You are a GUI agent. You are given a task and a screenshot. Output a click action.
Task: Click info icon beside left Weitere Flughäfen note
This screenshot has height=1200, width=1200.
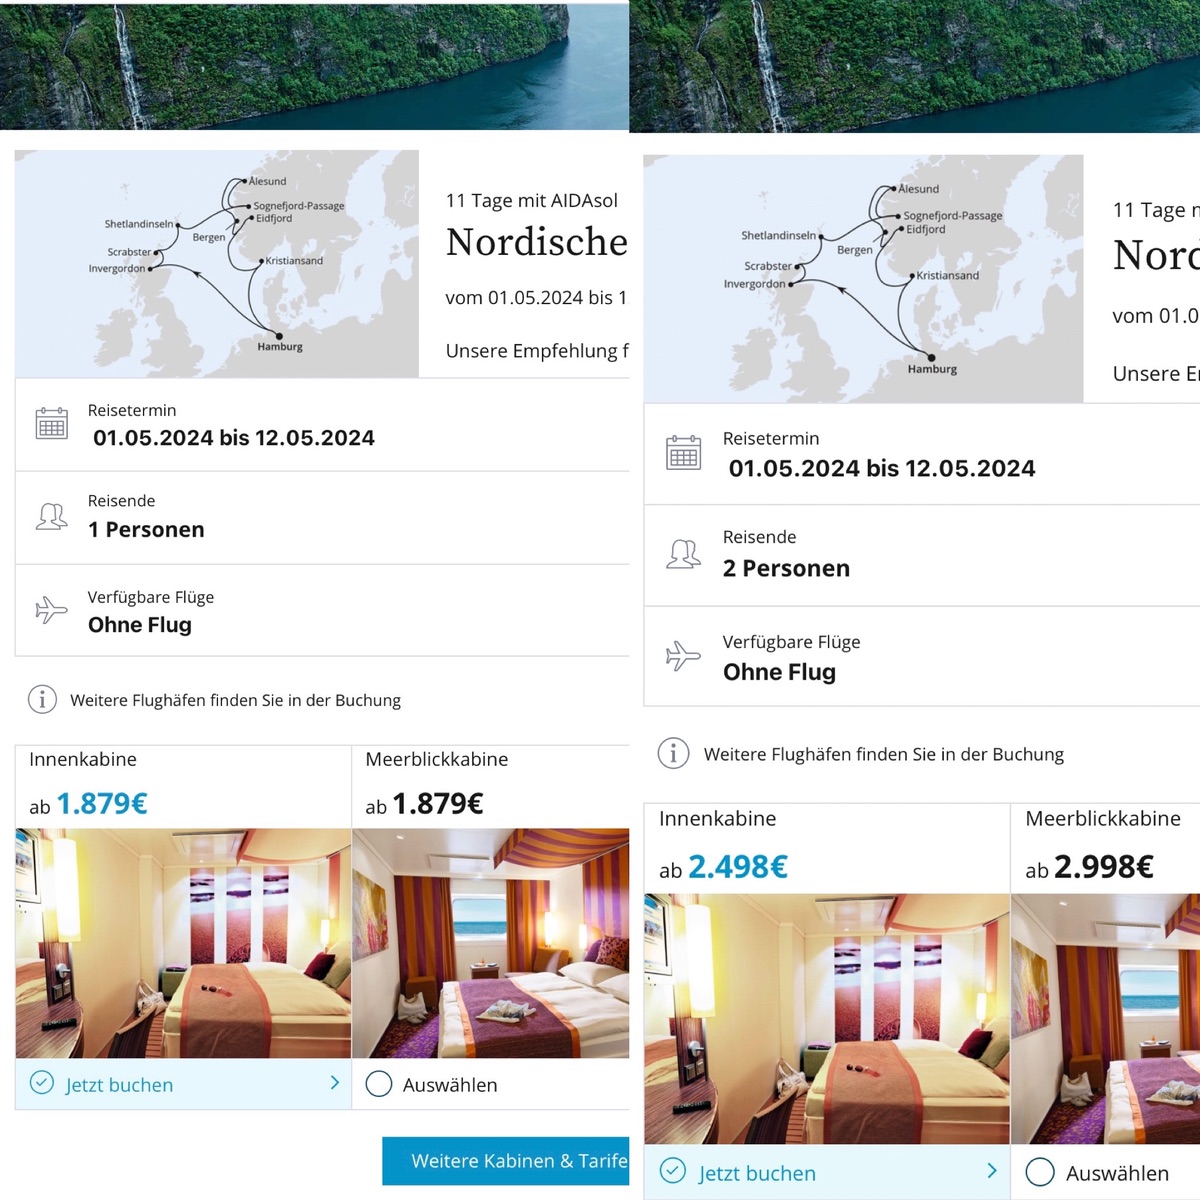click(42, 699)
